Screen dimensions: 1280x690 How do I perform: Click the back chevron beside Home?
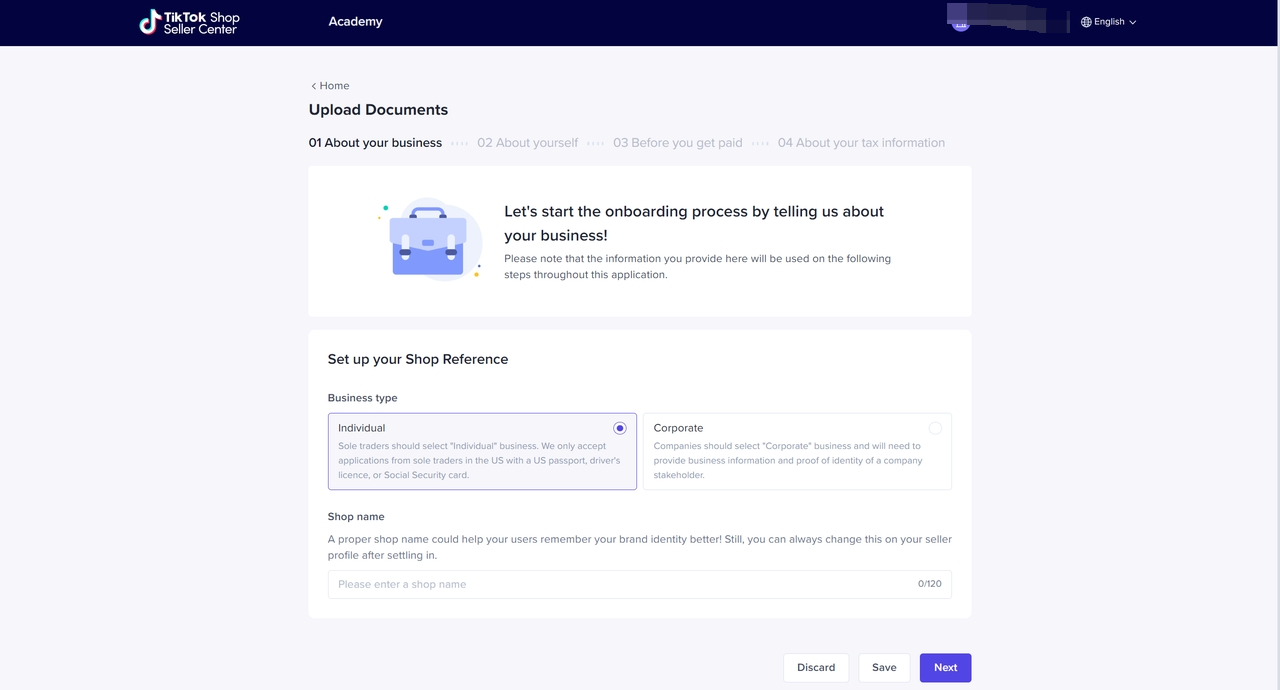(x=313, y=86)
